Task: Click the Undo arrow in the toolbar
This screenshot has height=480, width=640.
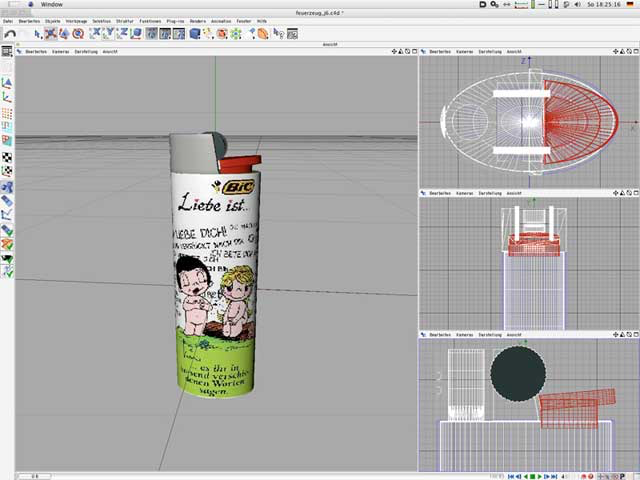Action: pyautogui.click(x=10, y=33)
